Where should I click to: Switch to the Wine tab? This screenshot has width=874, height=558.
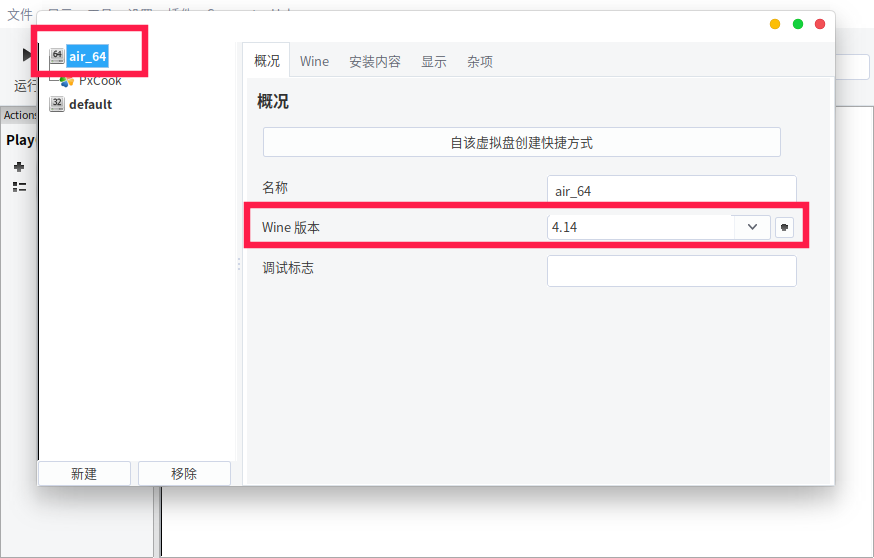[x=314, y=61]
